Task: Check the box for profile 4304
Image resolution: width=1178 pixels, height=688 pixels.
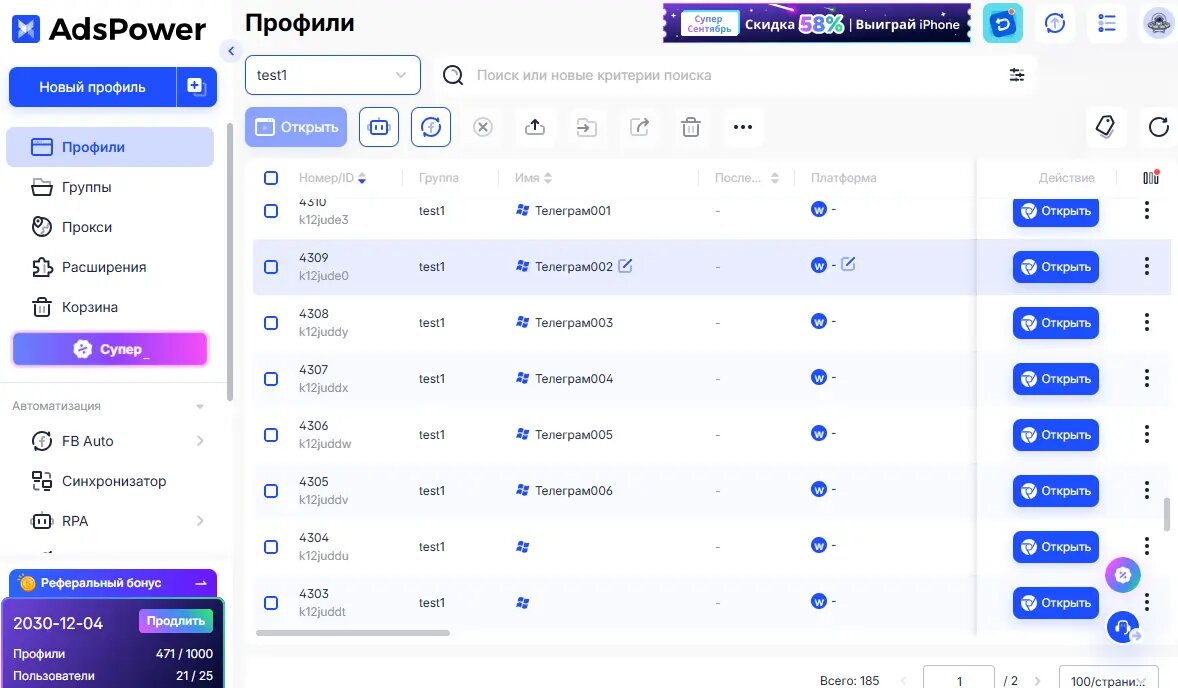Action: click(x=271, y=547)
